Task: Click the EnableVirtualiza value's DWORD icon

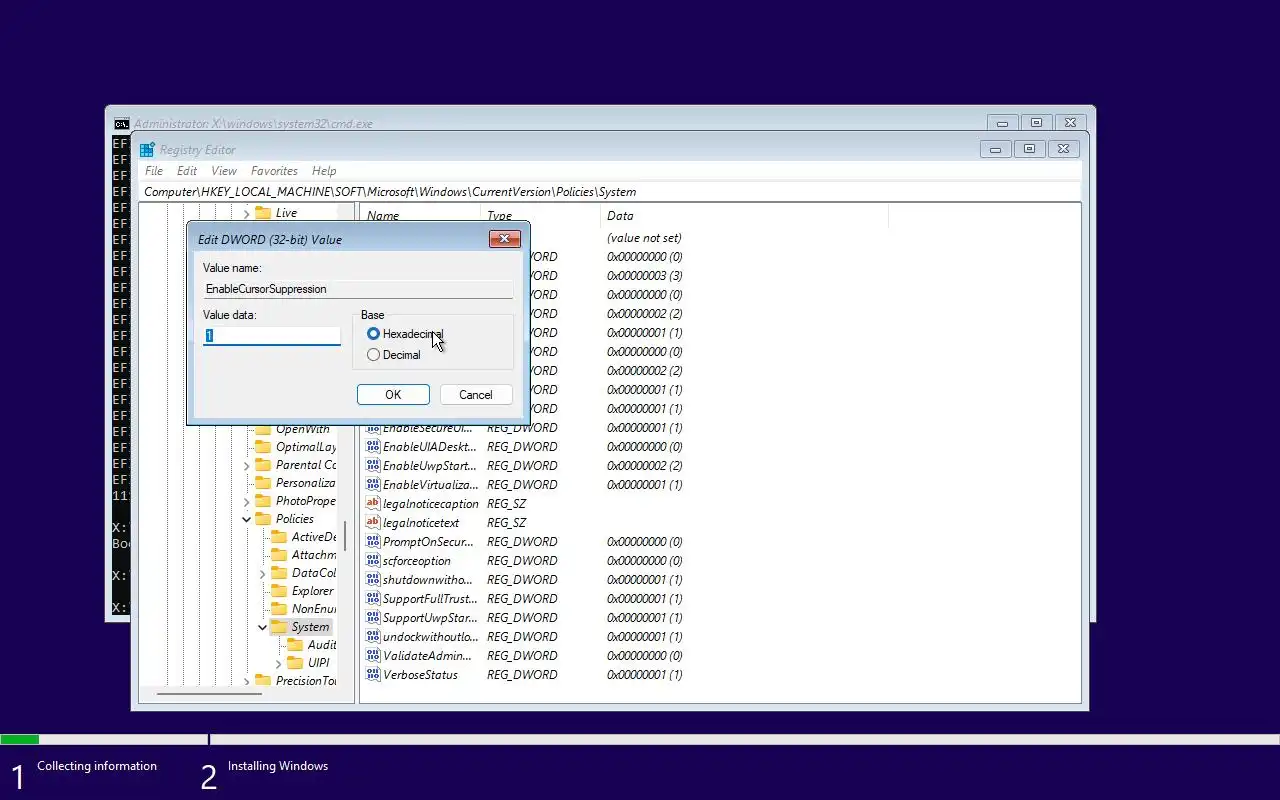Action: (373, 485)
